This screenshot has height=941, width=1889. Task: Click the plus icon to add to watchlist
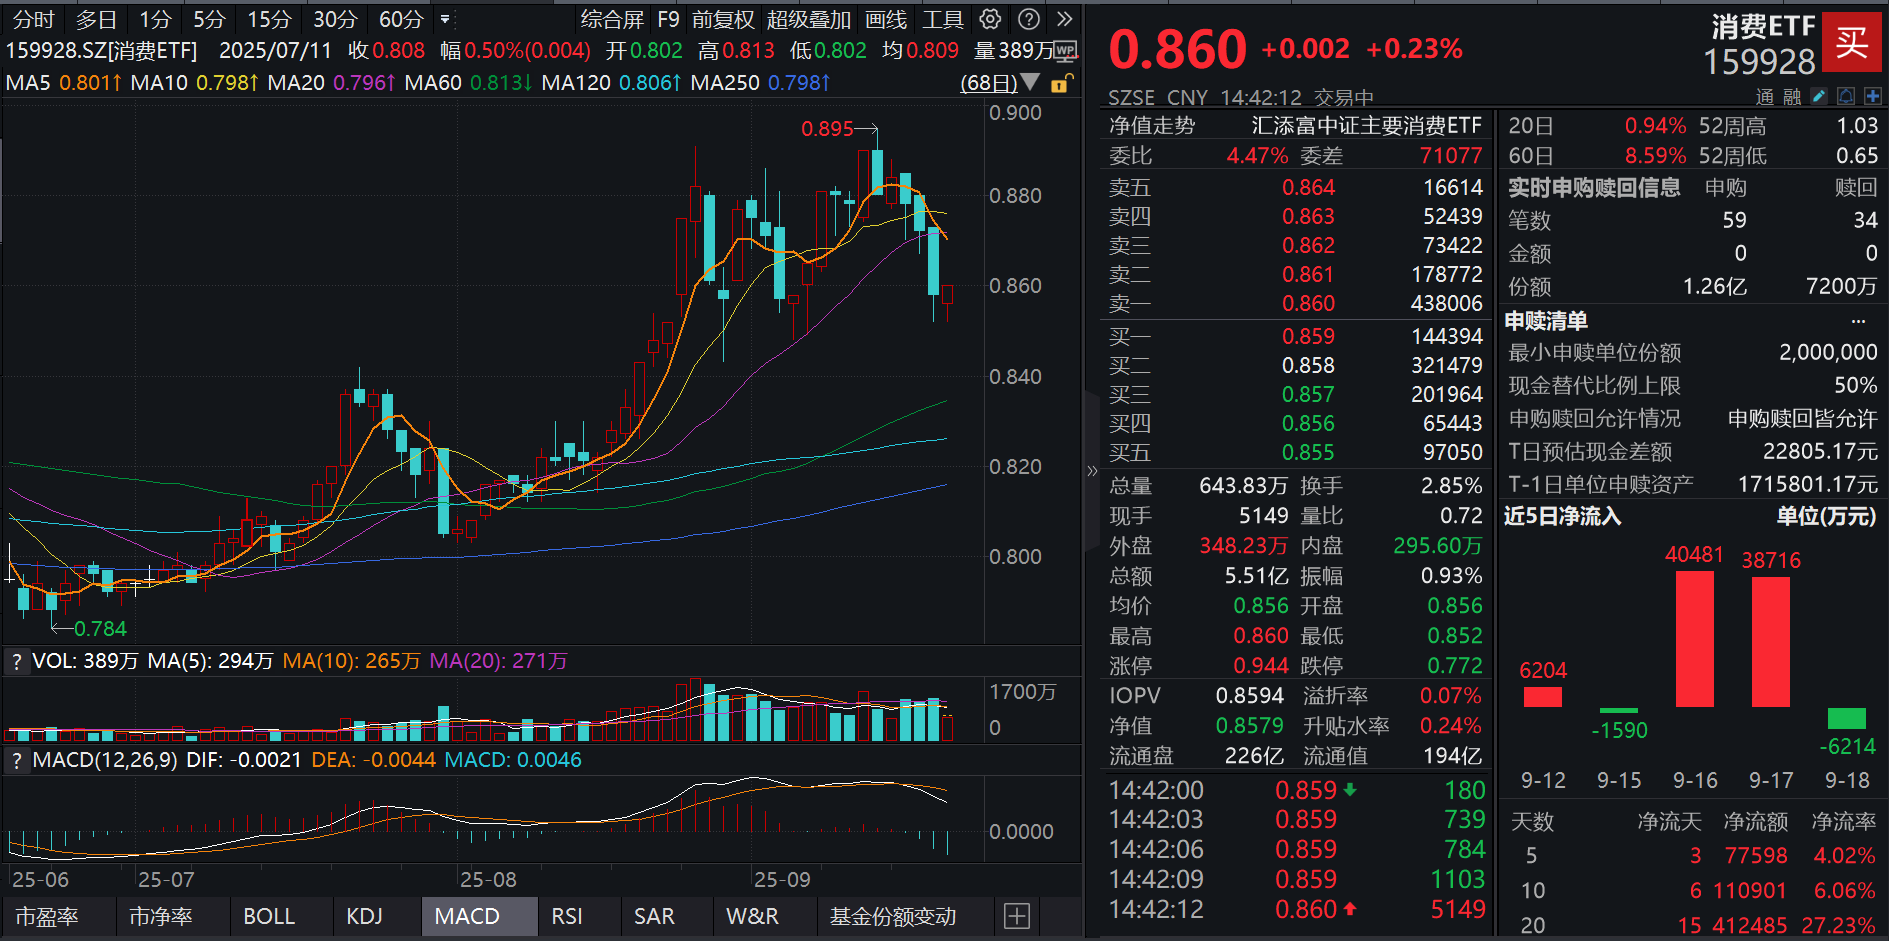click(1872, 96)
